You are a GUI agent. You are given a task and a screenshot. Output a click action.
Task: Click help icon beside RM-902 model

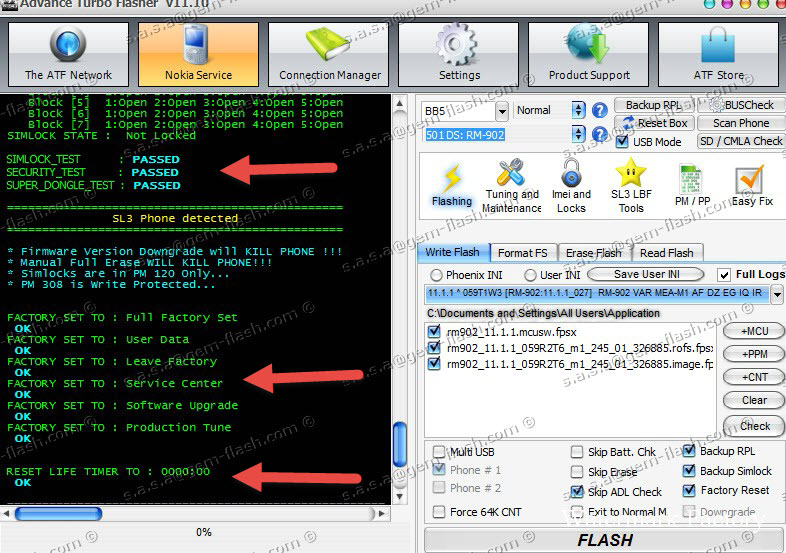[600, 134]
